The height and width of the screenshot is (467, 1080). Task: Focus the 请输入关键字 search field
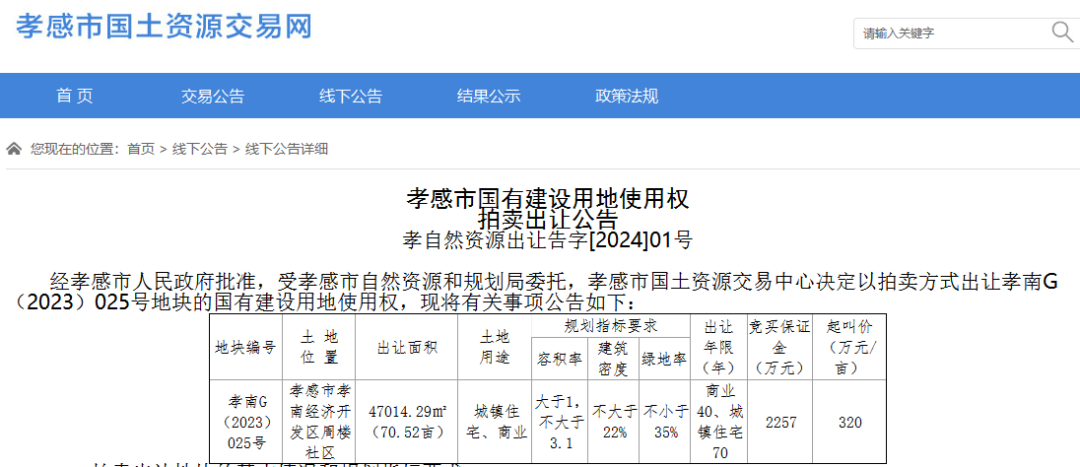click(950, 33)
